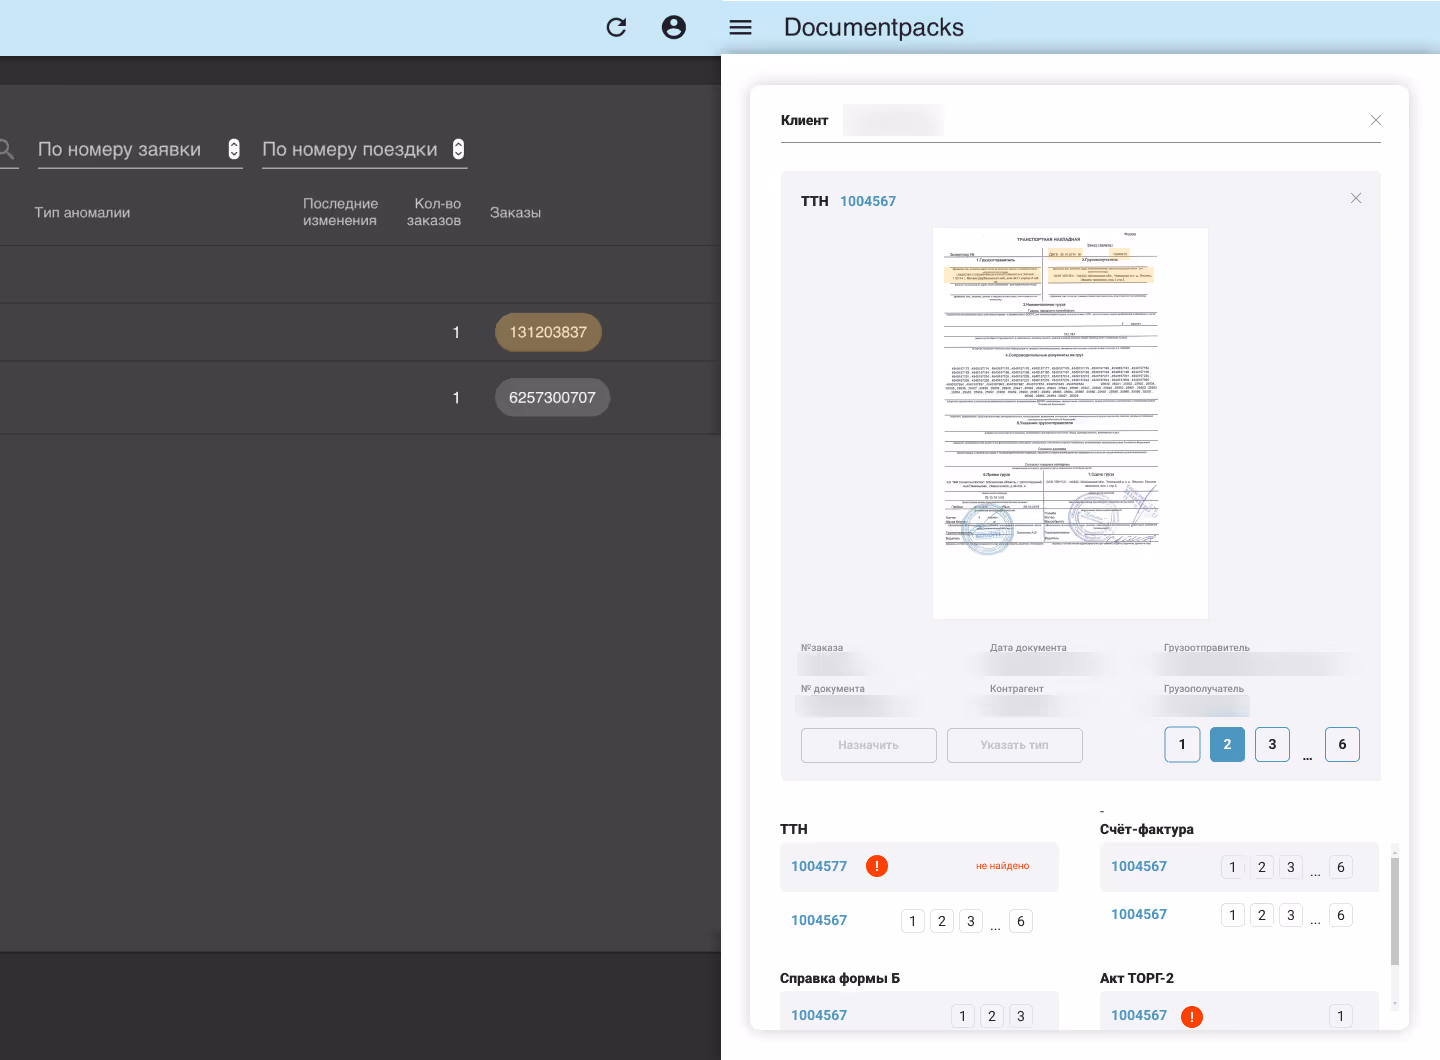
Task: Open the 1004567 link in the highlighted Счёт-фактура row
Action: [1139, 866]
